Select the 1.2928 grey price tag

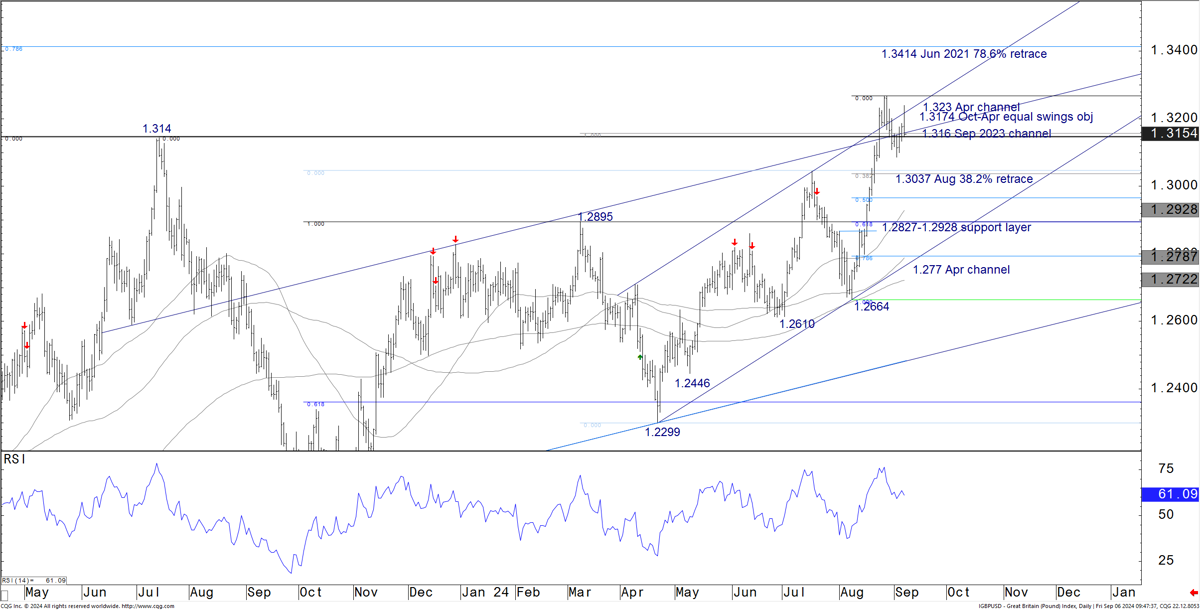click(x=1170, y=211)
